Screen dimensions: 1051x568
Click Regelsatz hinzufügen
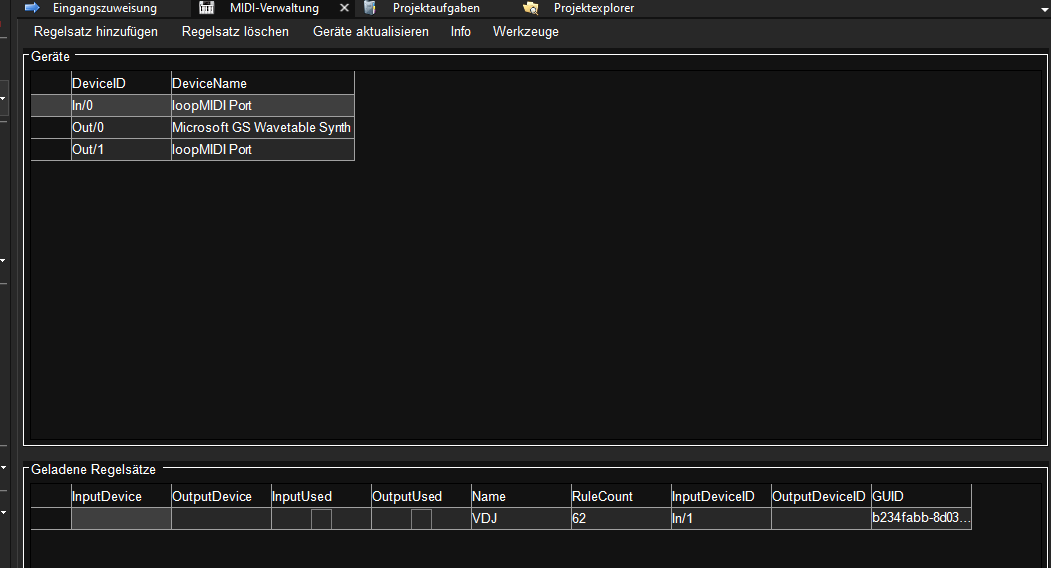96,32
